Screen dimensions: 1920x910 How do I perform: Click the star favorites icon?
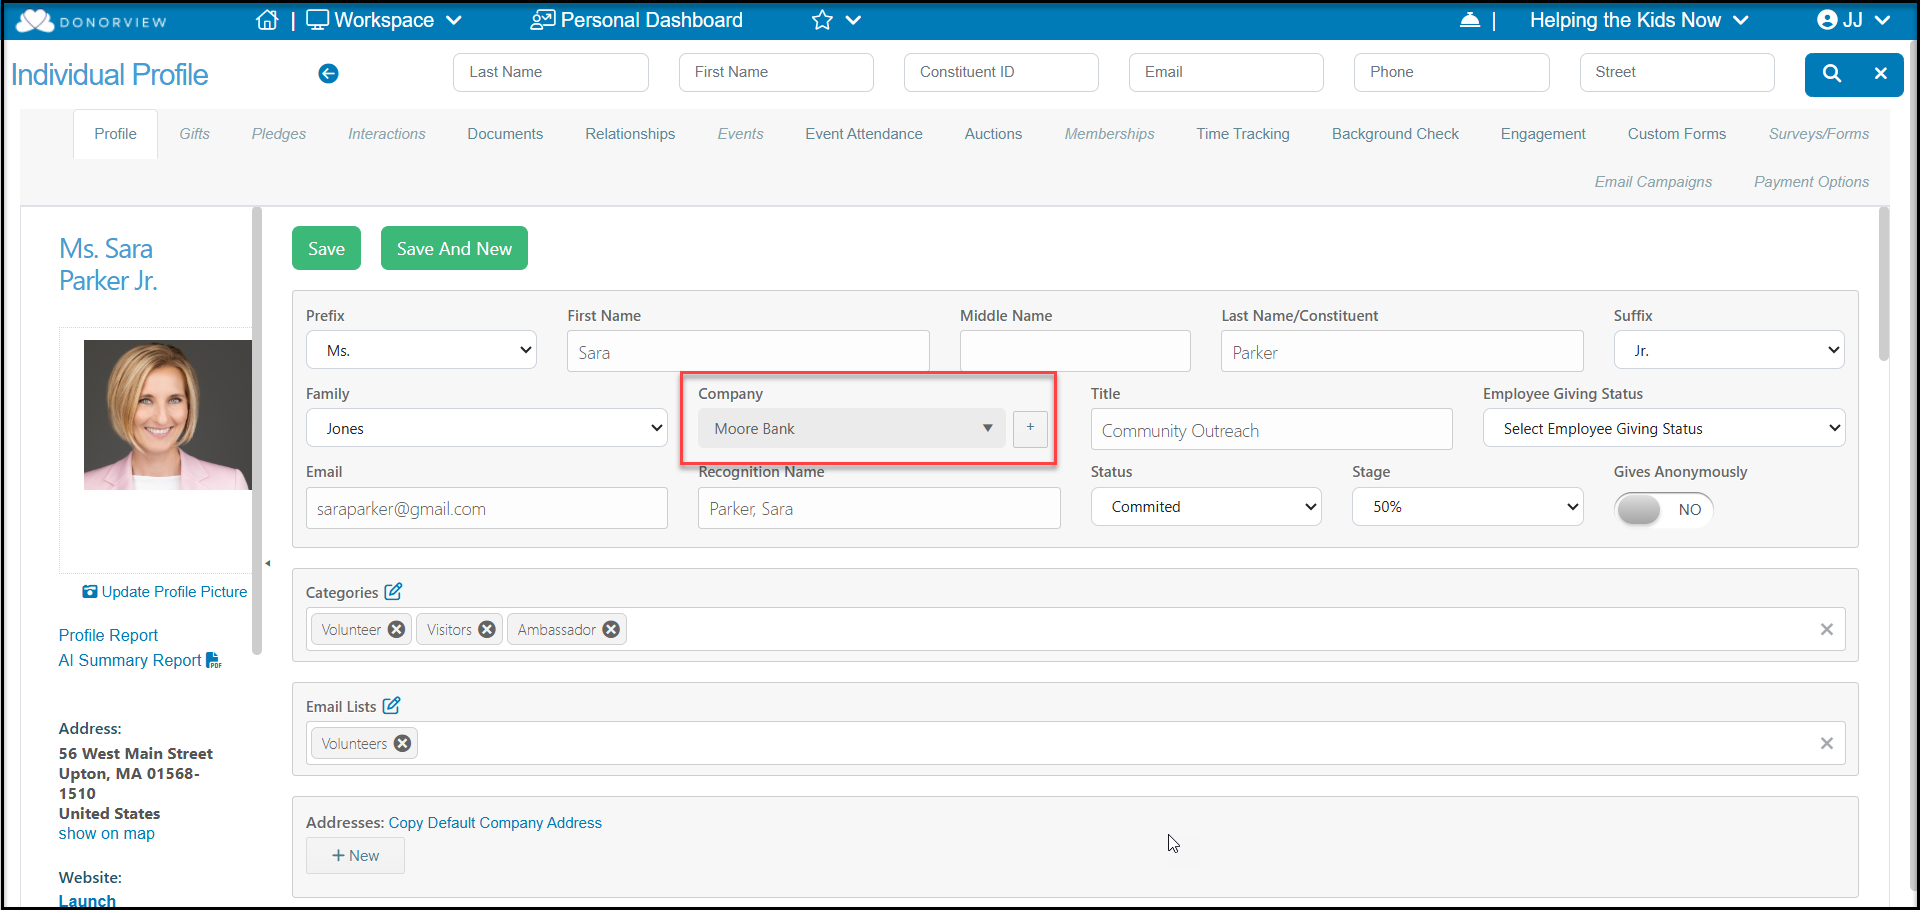(x=822, y=20)
